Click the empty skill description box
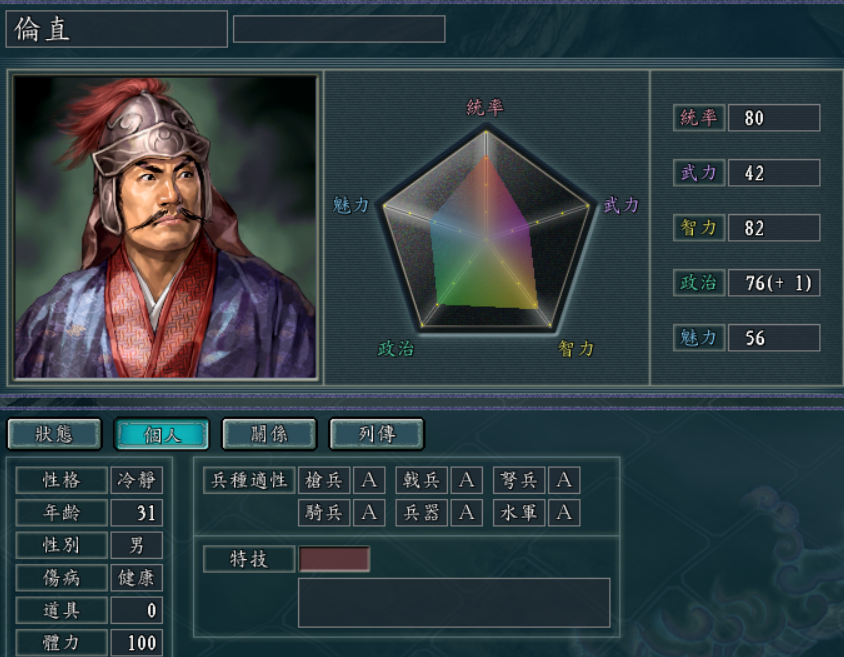Image resolution: width=844 pixels, height=657 pixels. pos(454,603)
